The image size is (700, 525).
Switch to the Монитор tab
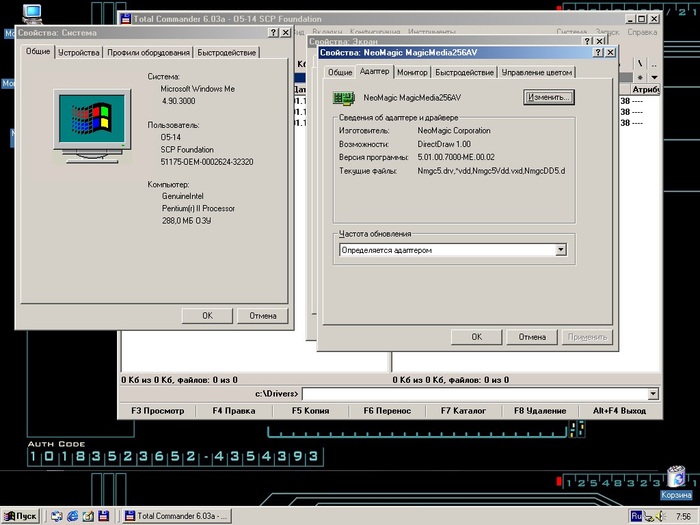tap(412, 72)
